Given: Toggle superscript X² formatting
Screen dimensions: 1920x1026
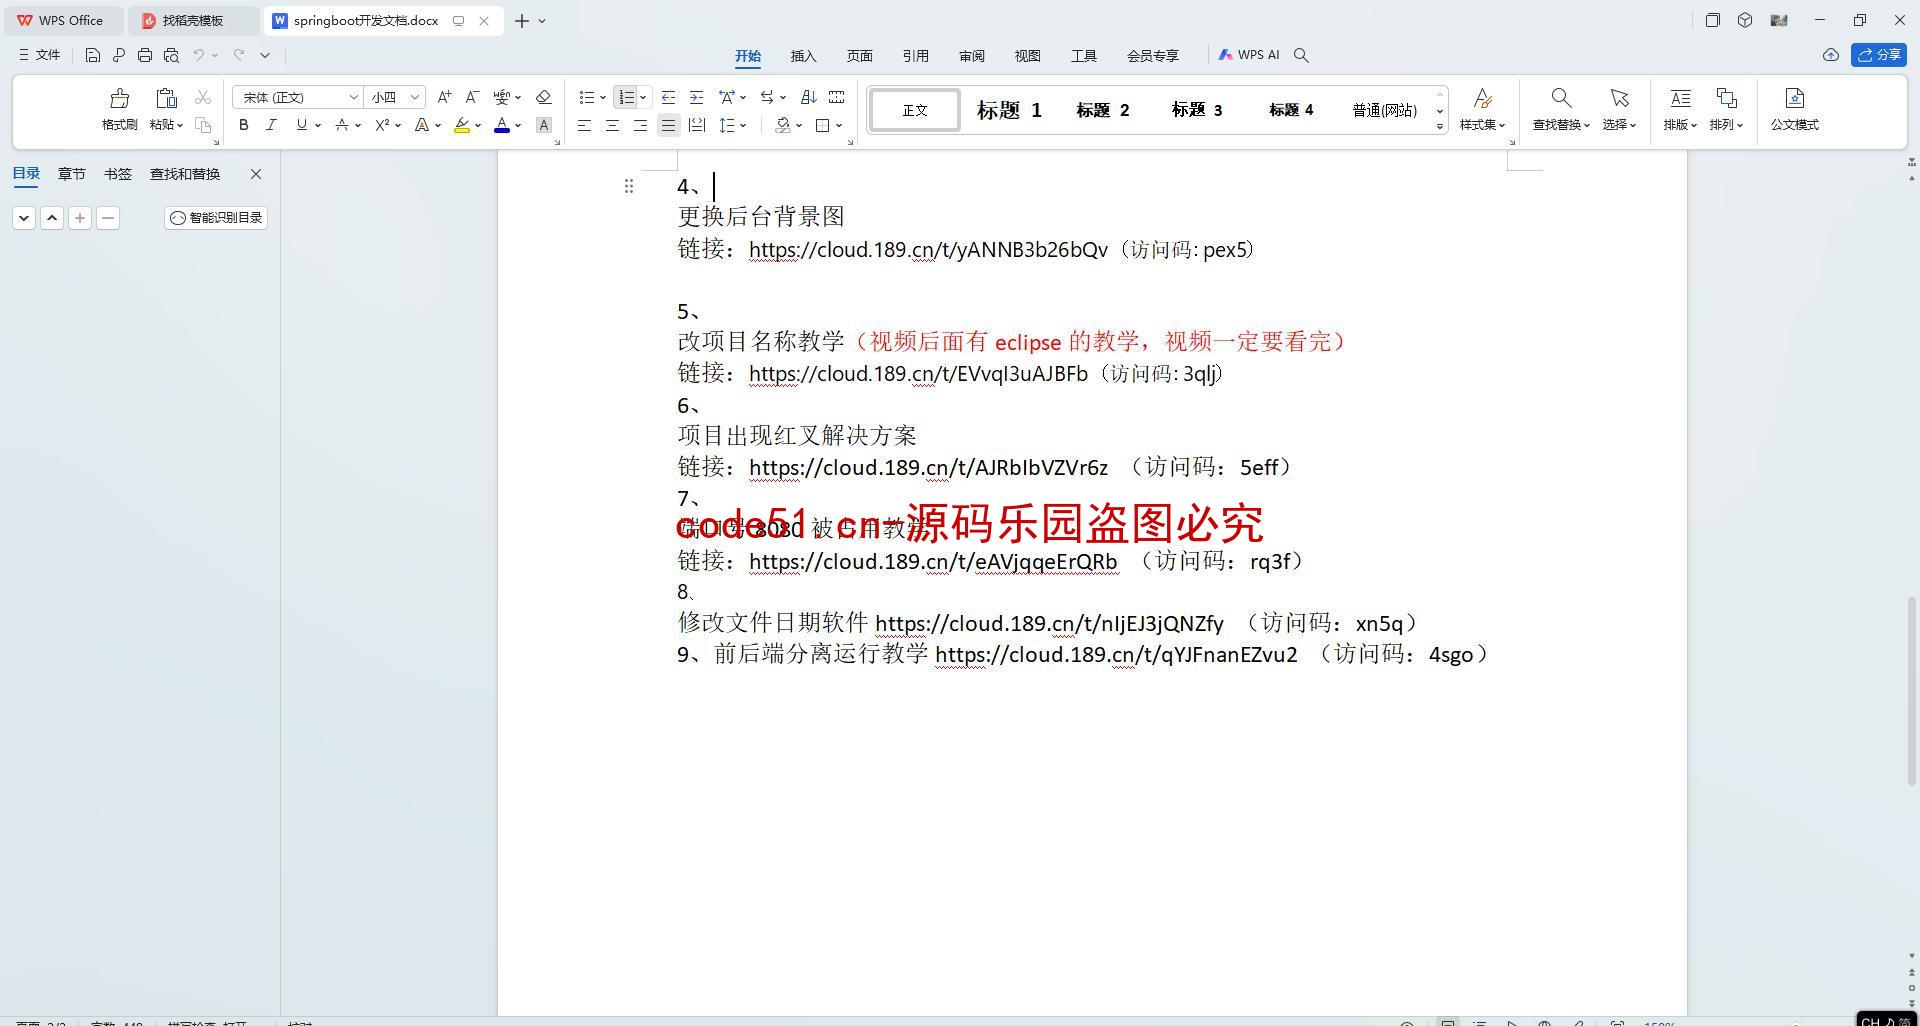Looking at the screenshot, I should click(382, 125).
